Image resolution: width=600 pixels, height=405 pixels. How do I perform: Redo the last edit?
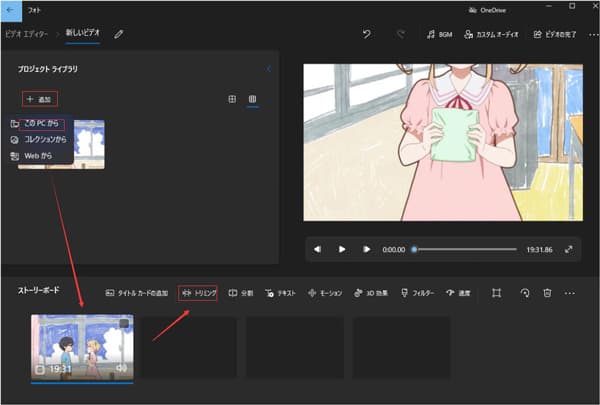point(401,34)
